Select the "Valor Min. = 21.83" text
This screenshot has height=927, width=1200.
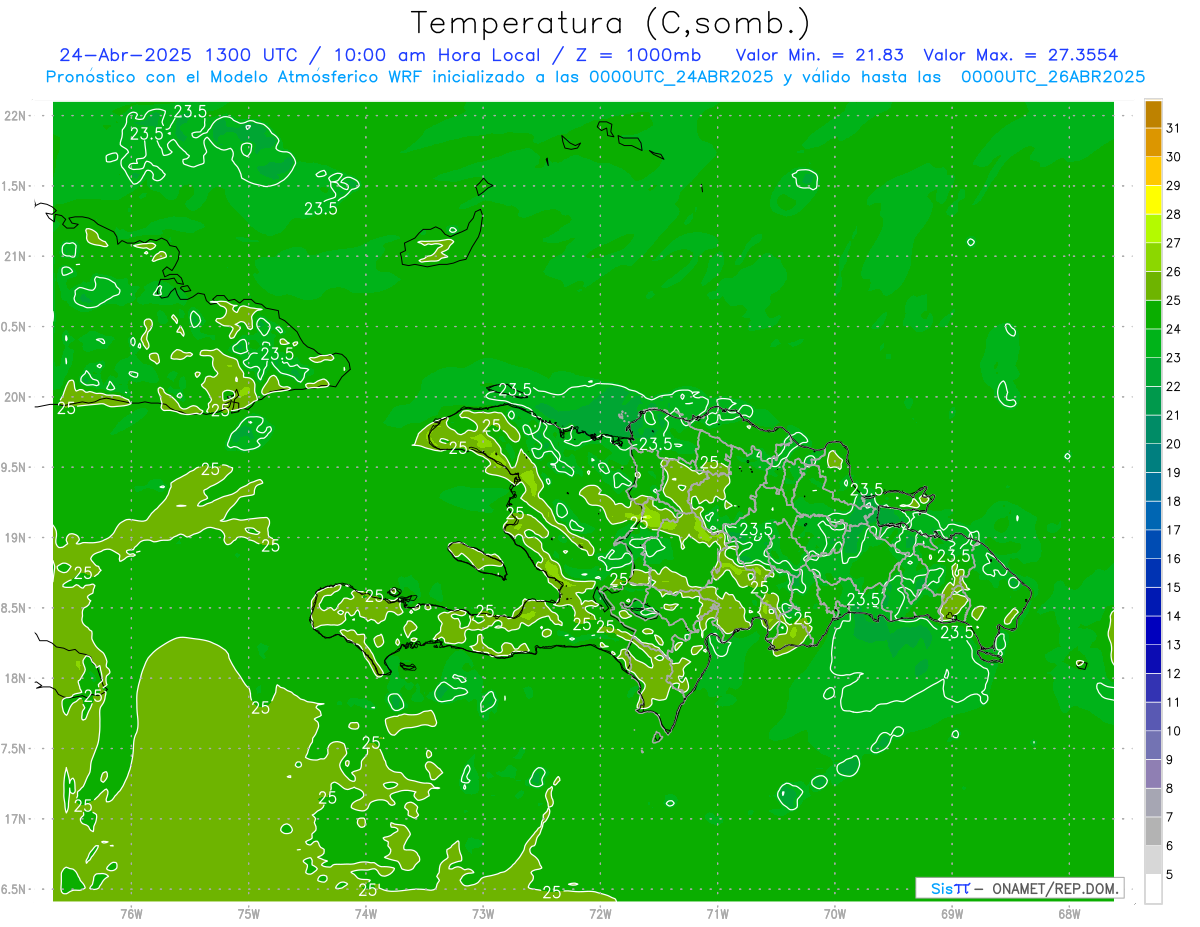(821, 55)
